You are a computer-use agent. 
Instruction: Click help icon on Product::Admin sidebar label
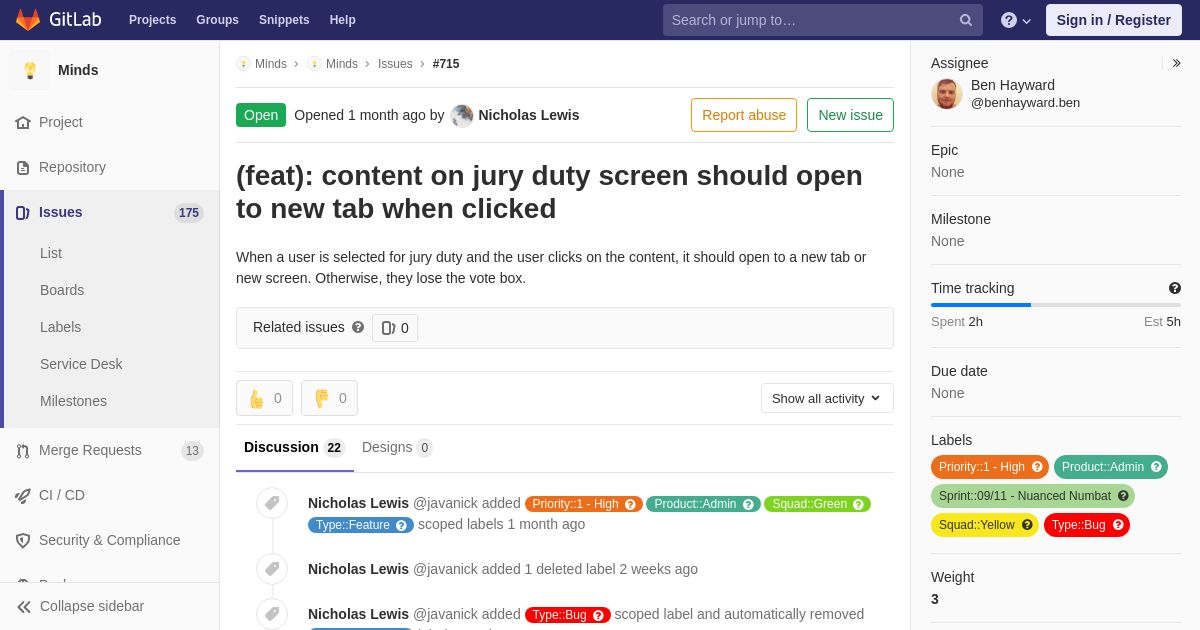tap(1156, 467)
